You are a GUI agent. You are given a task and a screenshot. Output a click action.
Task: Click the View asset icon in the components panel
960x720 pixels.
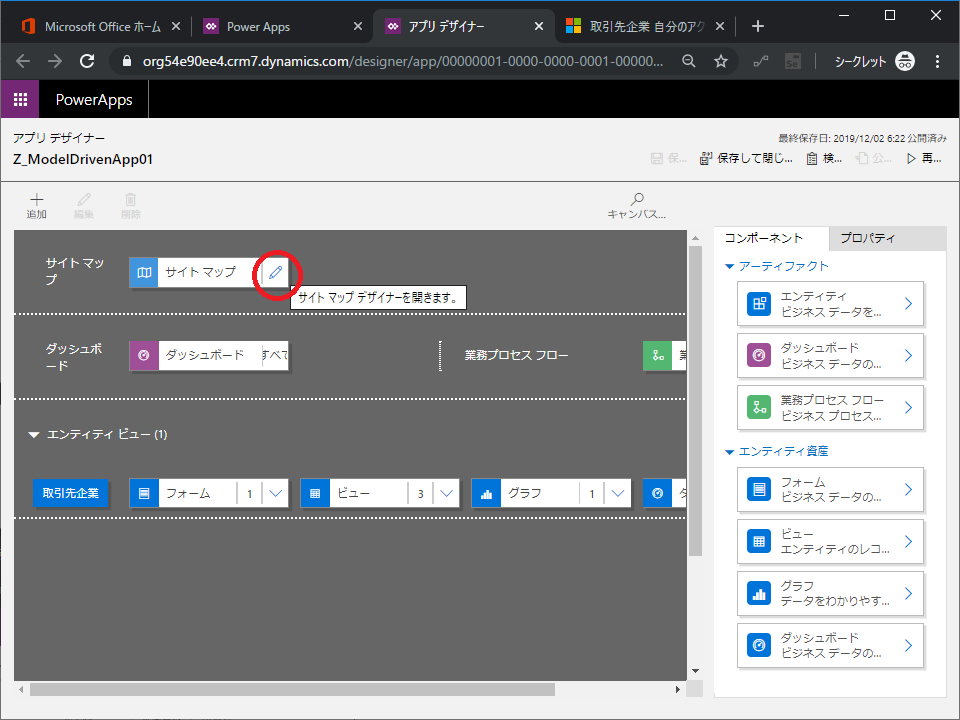(x=759, y=542)
